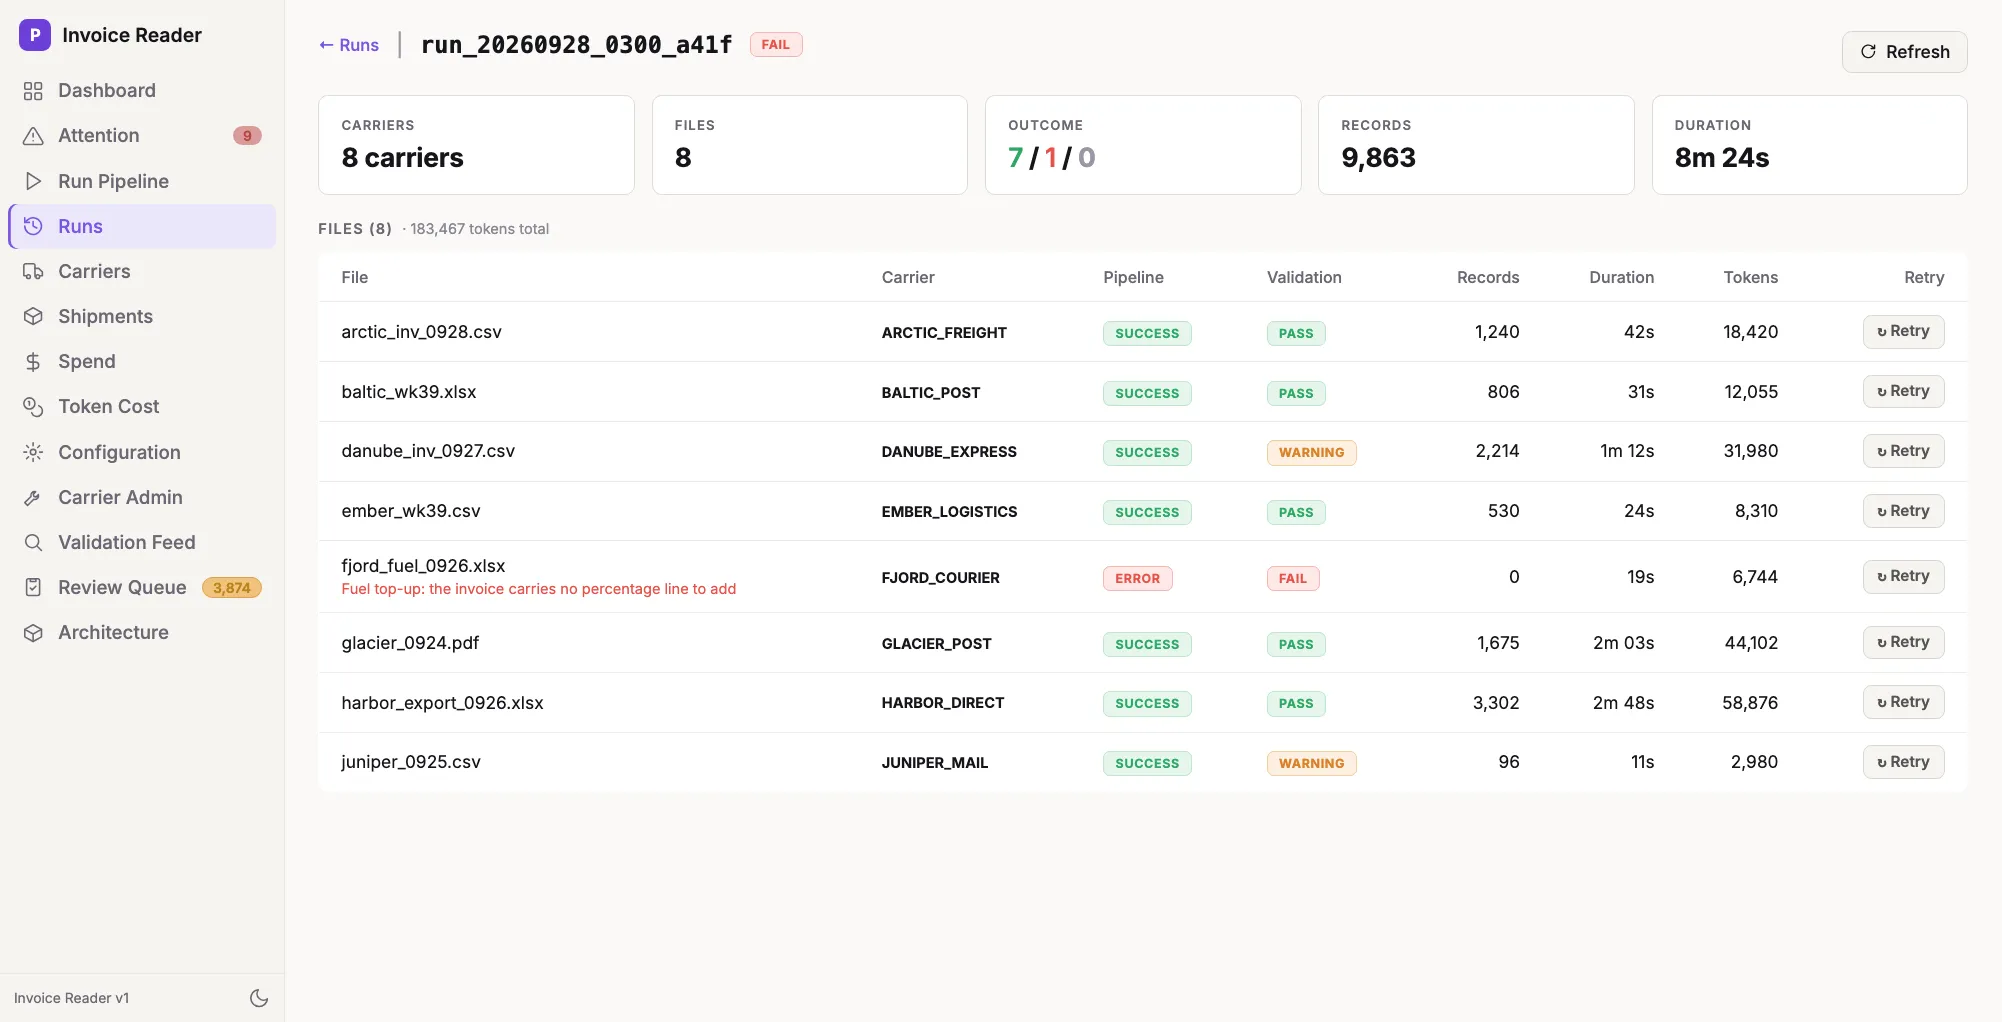Screen dimensions: 2002x1022
Task: Click the Outcome card showing 7 / 1 / 0
Action: coord(1143,145)
